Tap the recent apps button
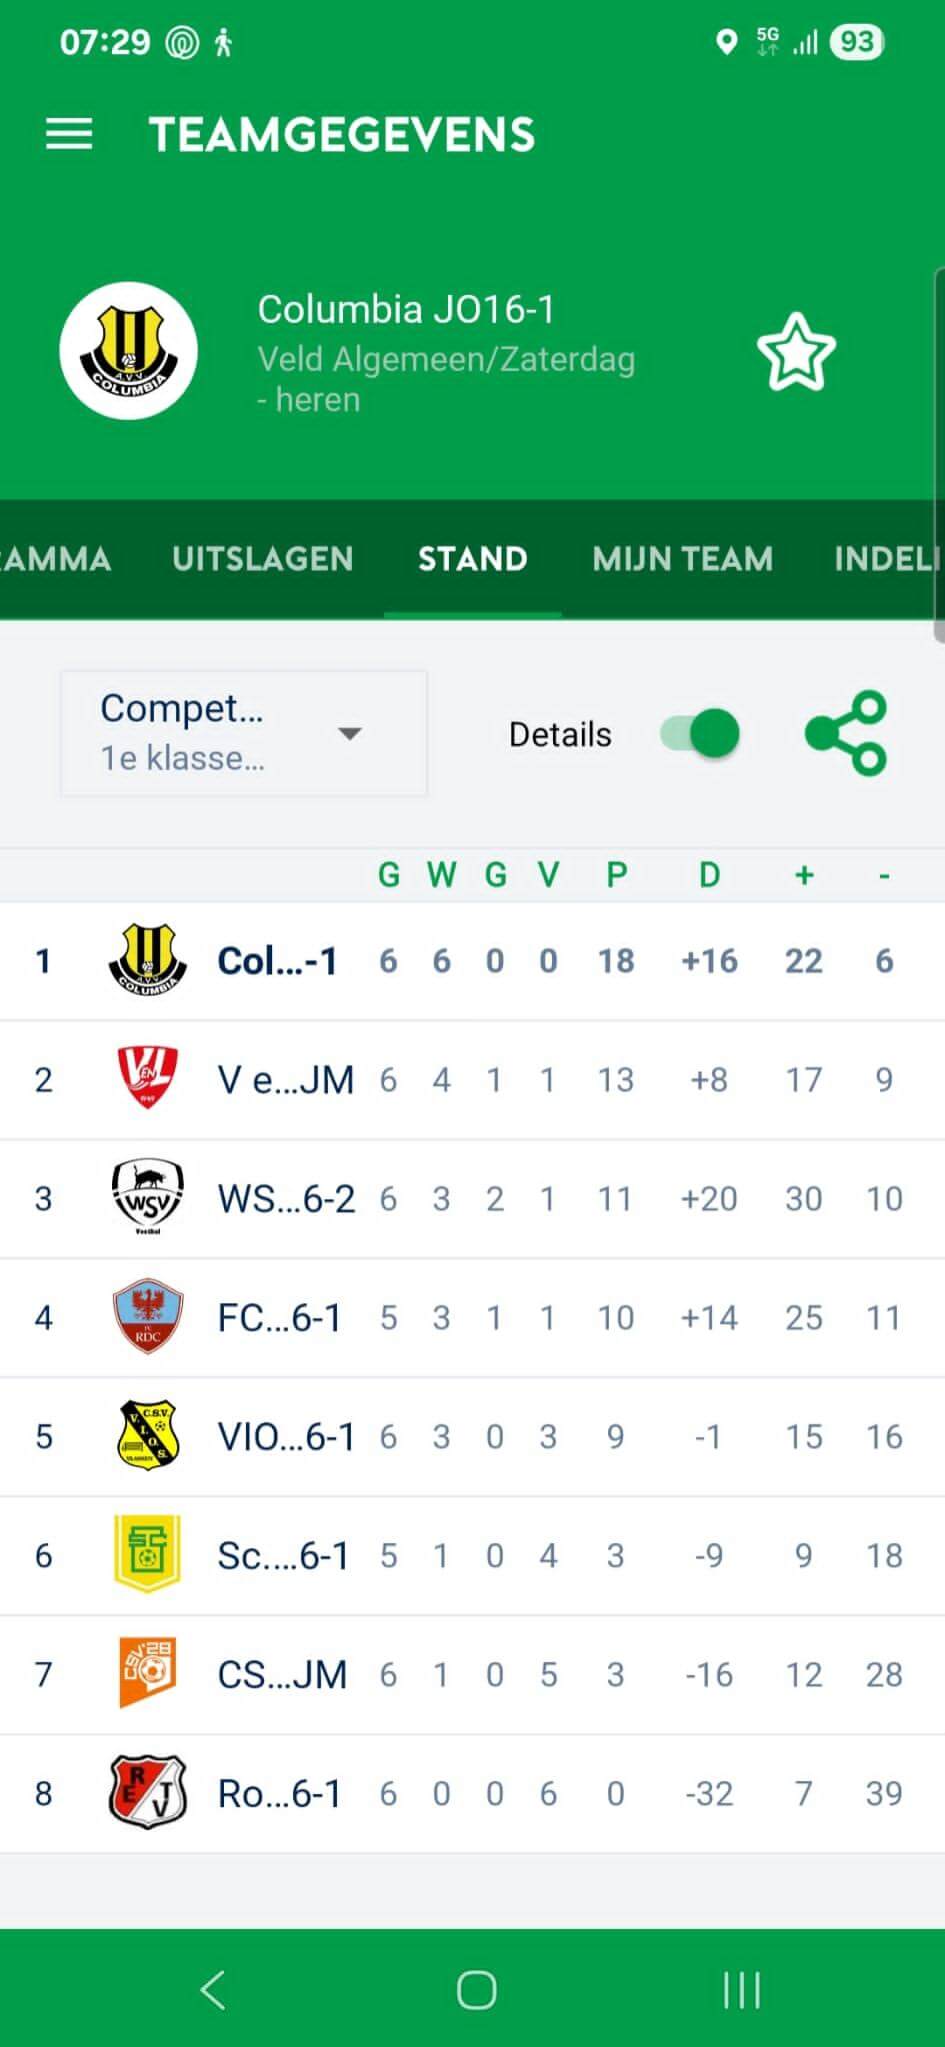 coord(741,1989)
